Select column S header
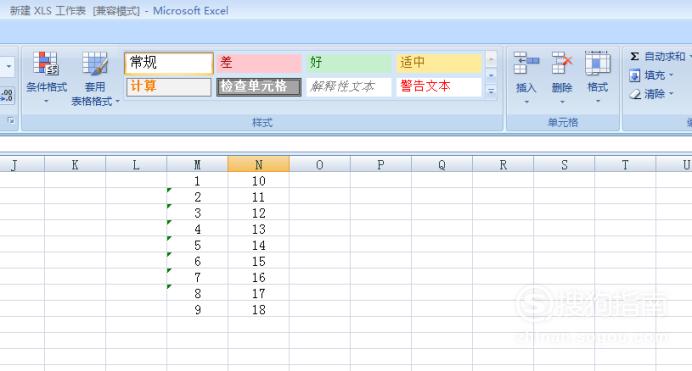 (564, 165)
